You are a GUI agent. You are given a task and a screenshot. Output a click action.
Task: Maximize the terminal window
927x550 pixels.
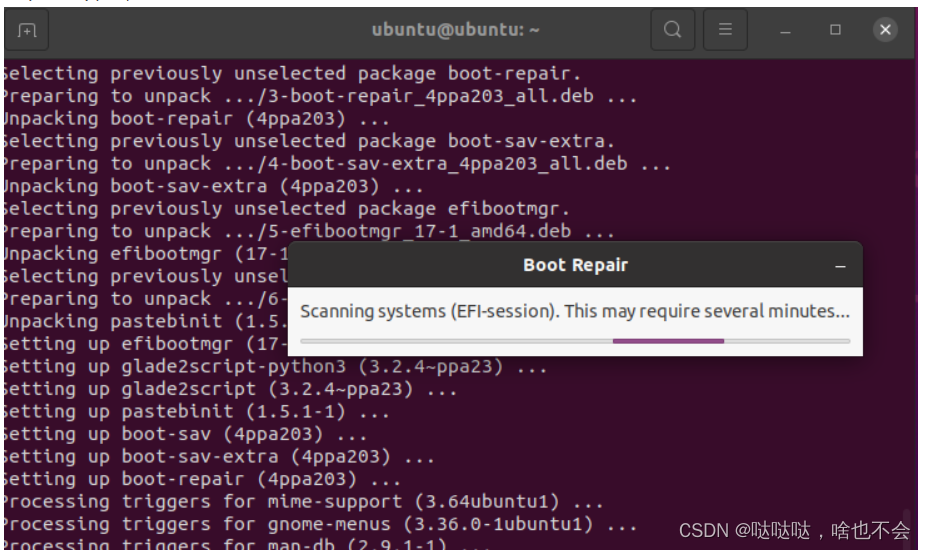(835, 30)
